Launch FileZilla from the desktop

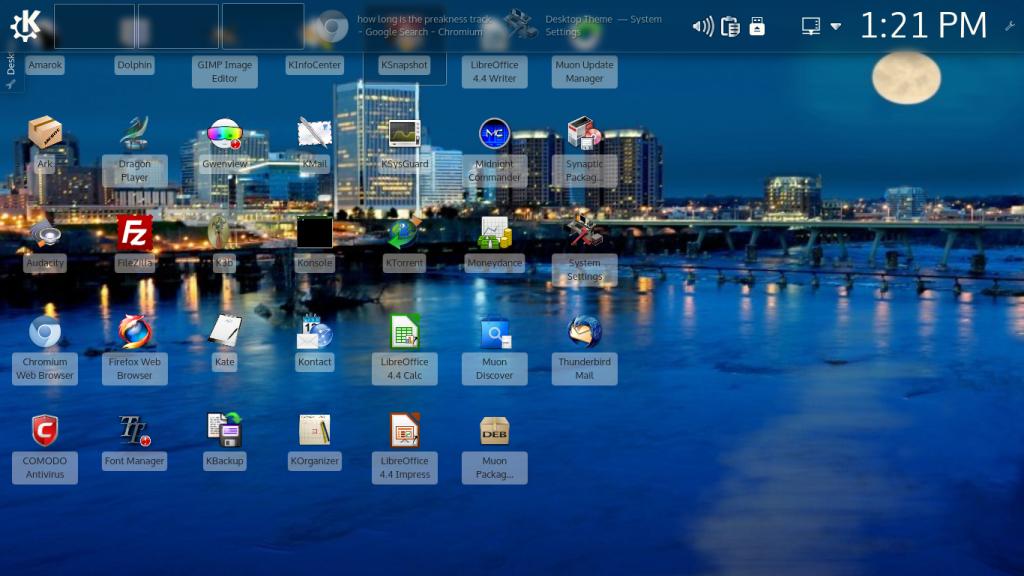134,234
